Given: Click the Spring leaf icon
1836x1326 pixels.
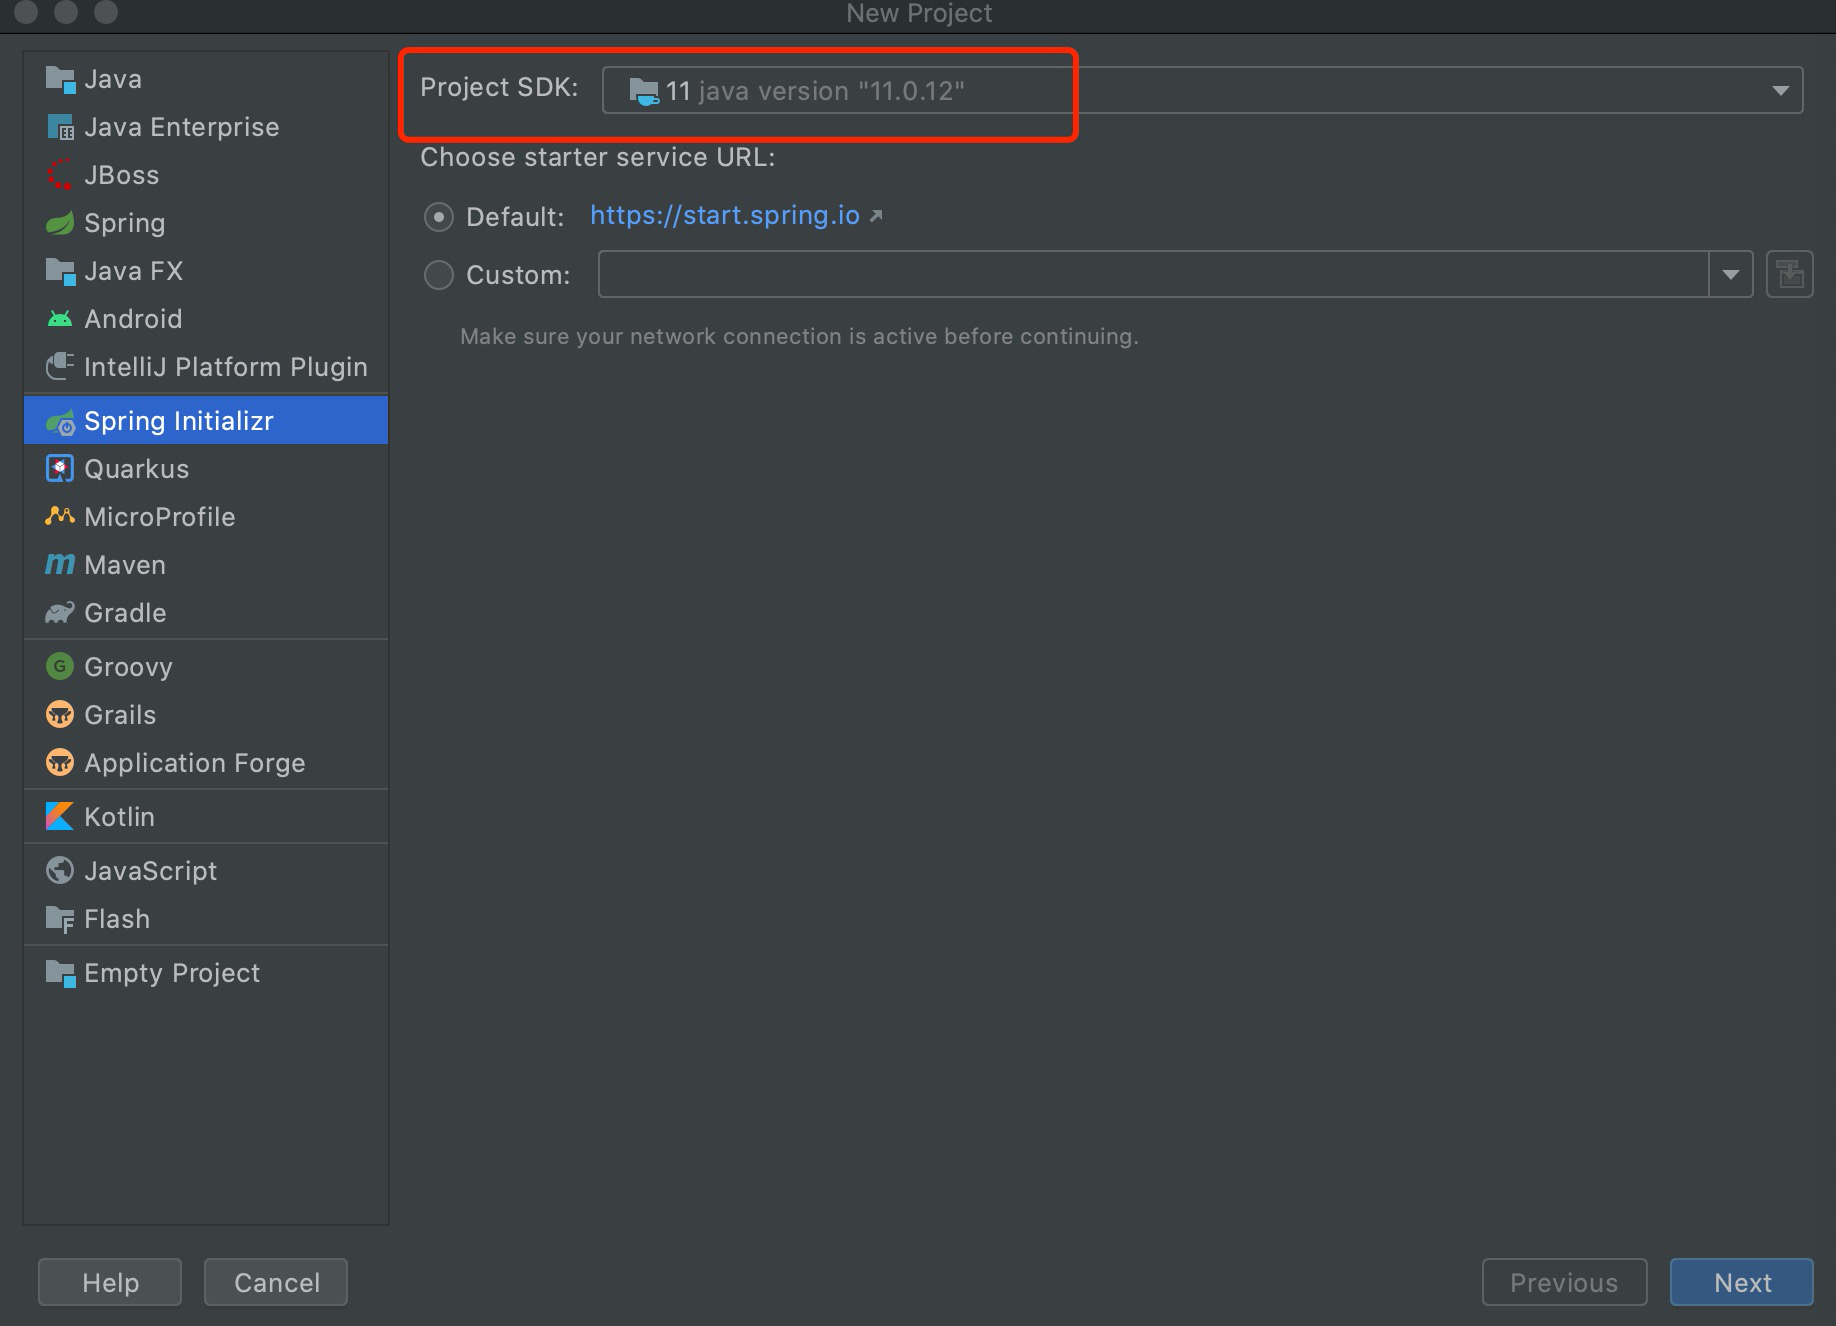Looking at the screenshot, I should (60, 223).
